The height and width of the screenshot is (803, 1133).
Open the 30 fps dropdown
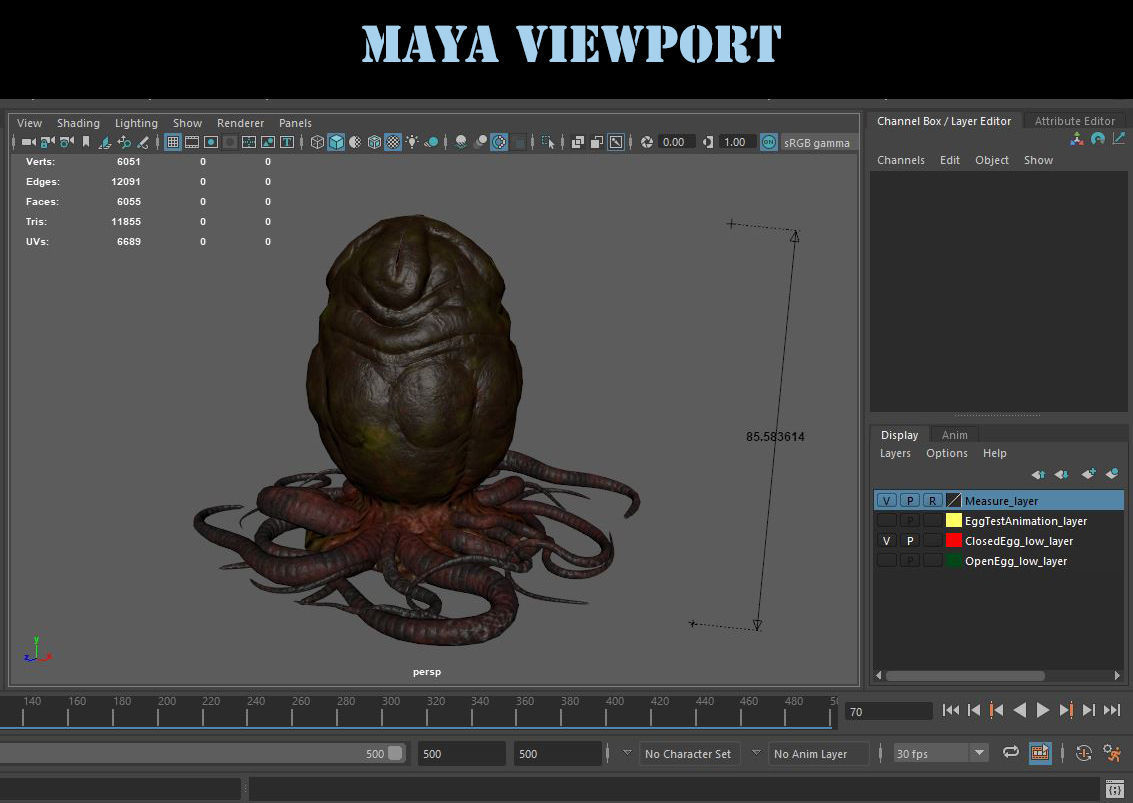(940, 754)
